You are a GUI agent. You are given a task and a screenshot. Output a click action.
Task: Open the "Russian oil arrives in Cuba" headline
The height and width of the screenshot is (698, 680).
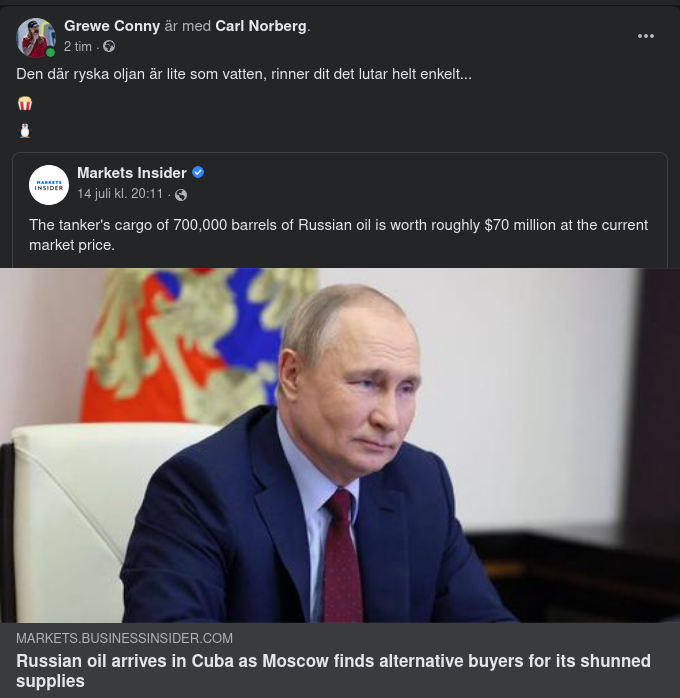pyautogui.click(x=333, y=670)
